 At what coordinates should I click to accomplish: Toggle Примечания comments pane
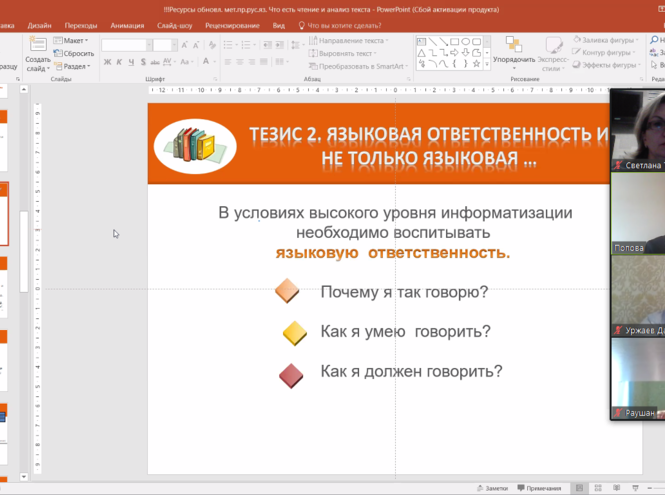tap(538, 487)
